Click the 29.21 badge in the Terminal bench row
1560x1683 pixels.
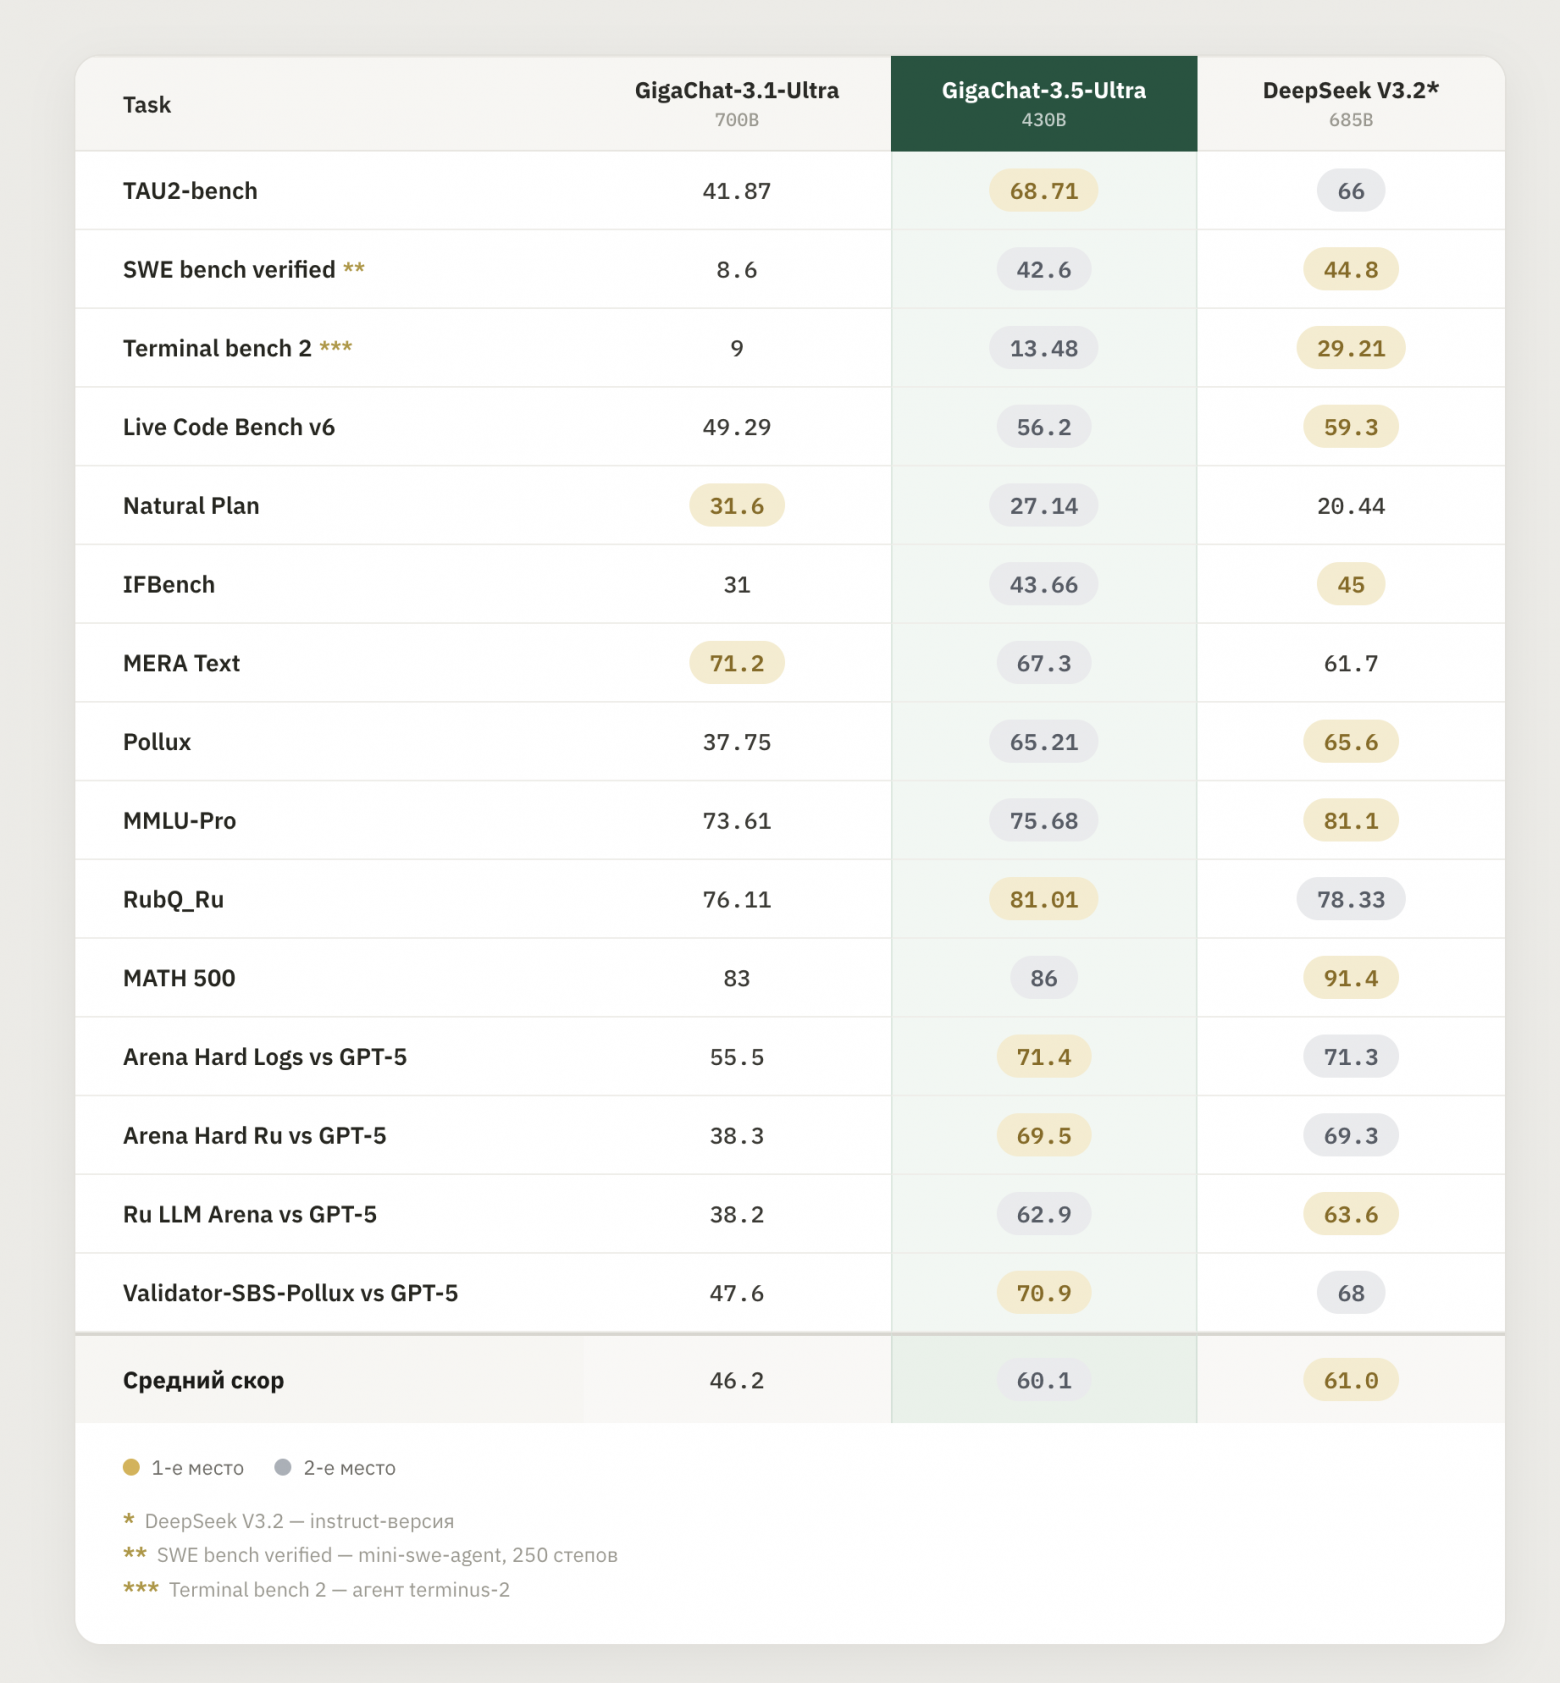tap(1350, 348)
